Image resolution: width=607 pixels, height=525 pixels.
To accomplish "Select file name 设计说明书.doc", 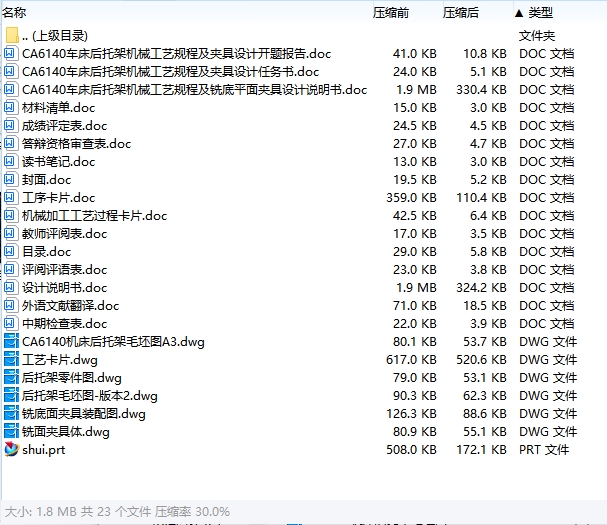I will click(x=64, y=288).
